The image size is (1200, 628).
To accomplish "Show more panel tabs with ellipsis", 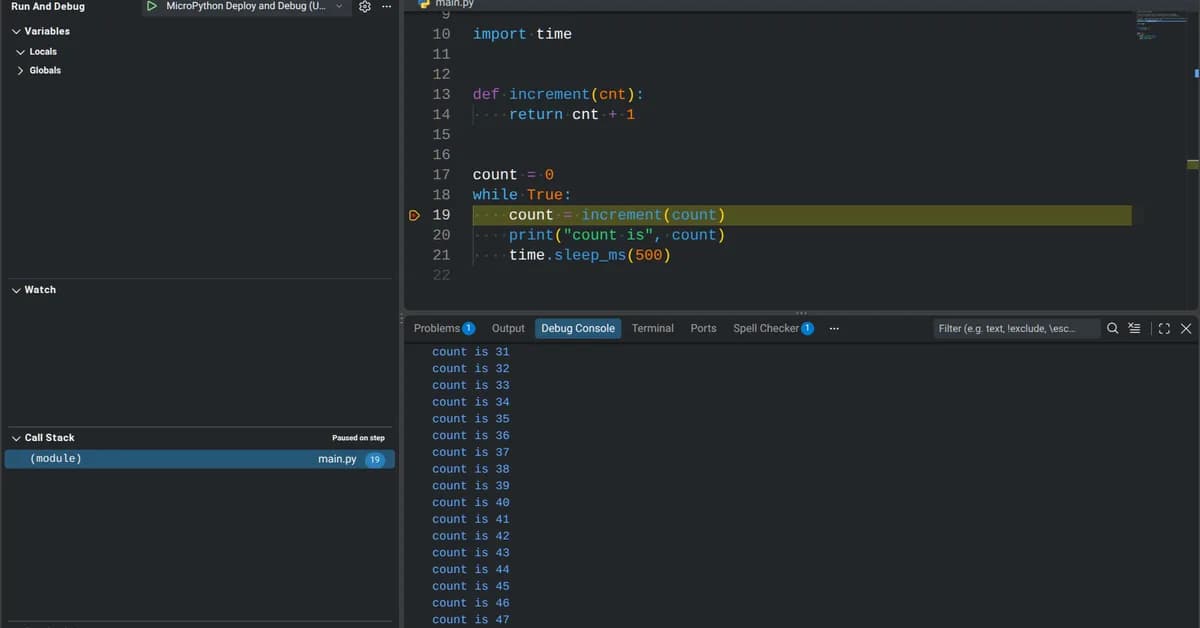I will coord(834,328).
